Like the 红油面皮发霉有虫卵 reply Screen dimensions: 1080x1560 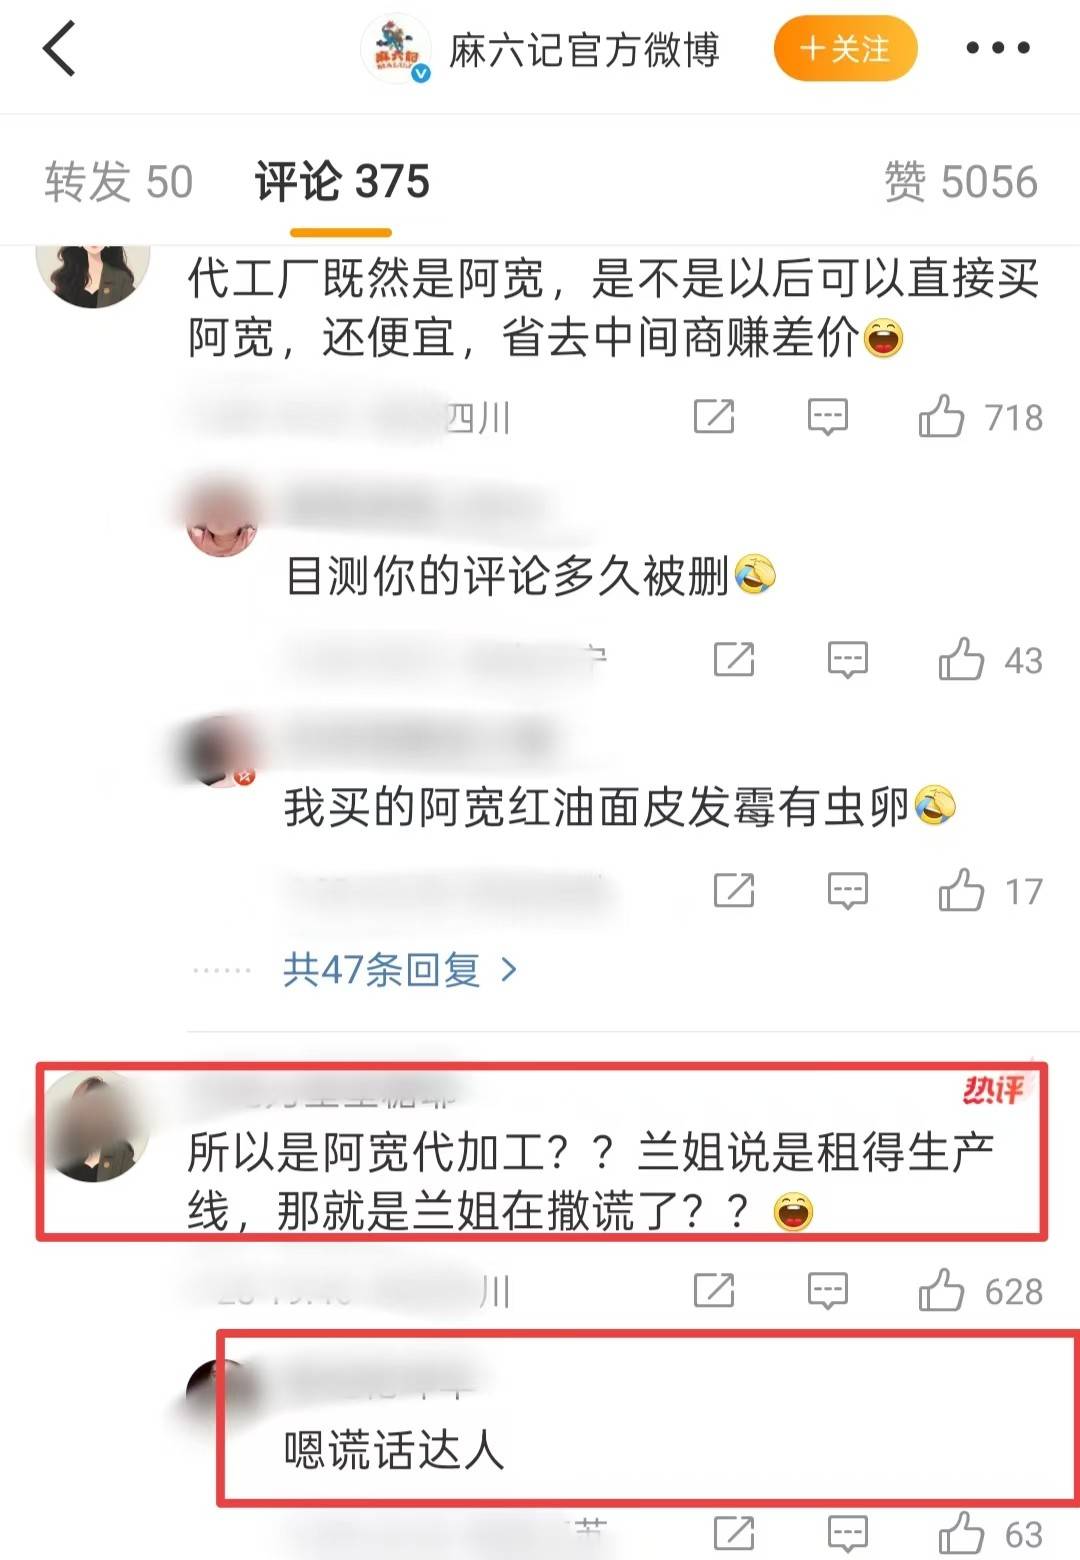coord(990,890)
